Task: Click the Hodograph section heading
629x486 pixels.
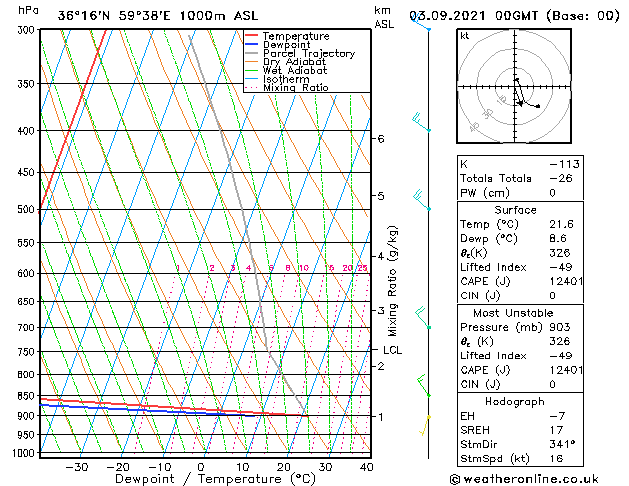Action: [515, 401]
